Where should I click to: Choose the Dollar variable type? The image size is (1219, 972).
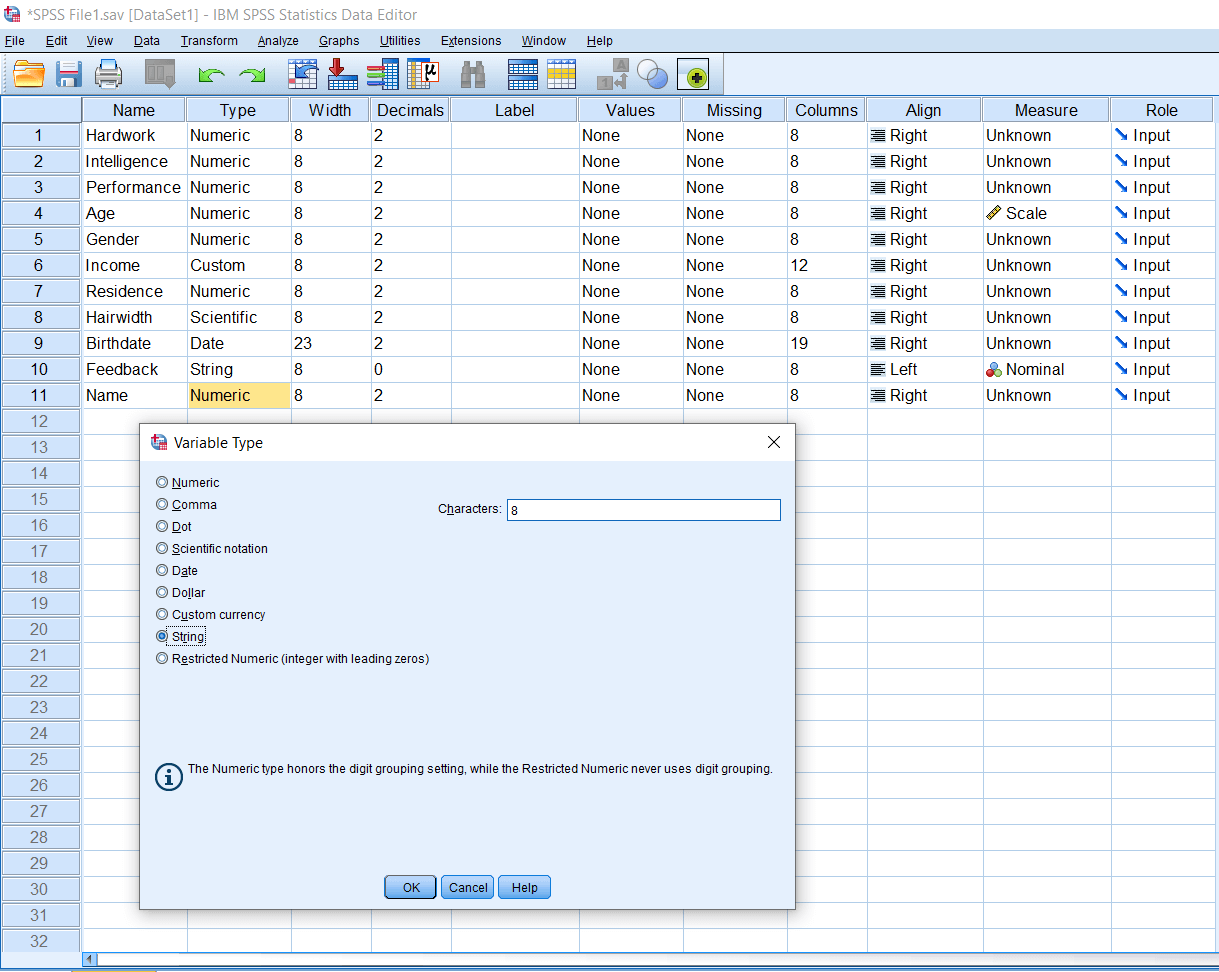[x=161, y=592]
